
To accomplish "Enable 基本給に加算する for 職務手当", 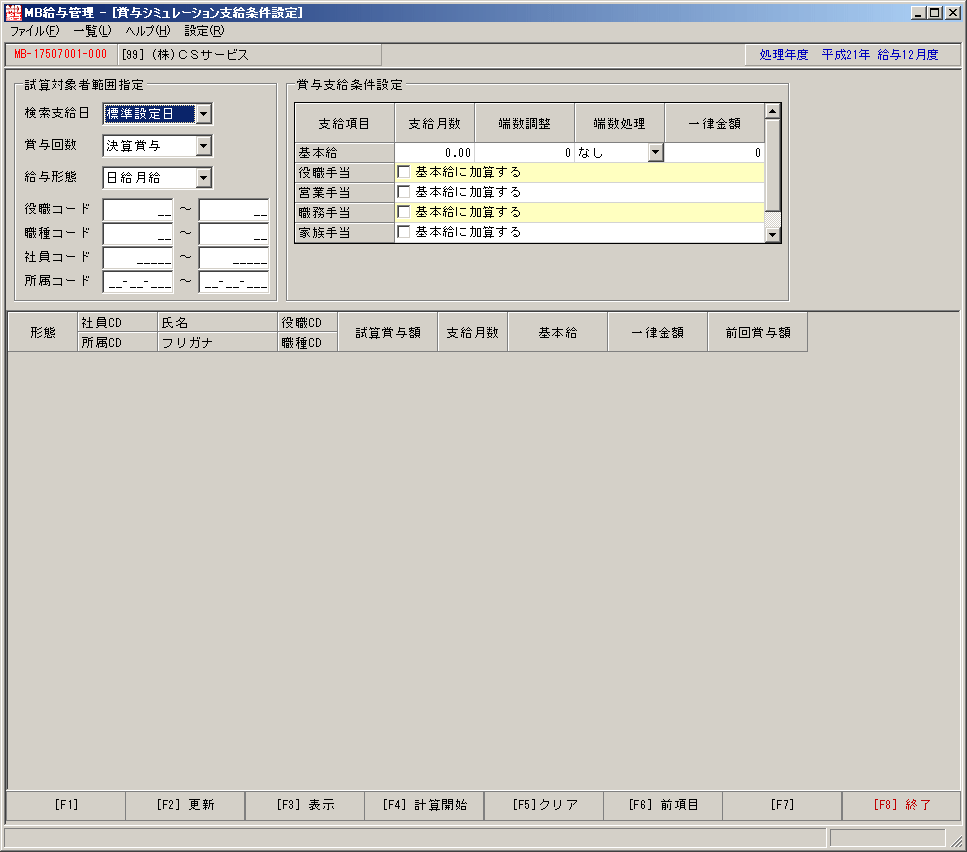I will pos(404,212).
